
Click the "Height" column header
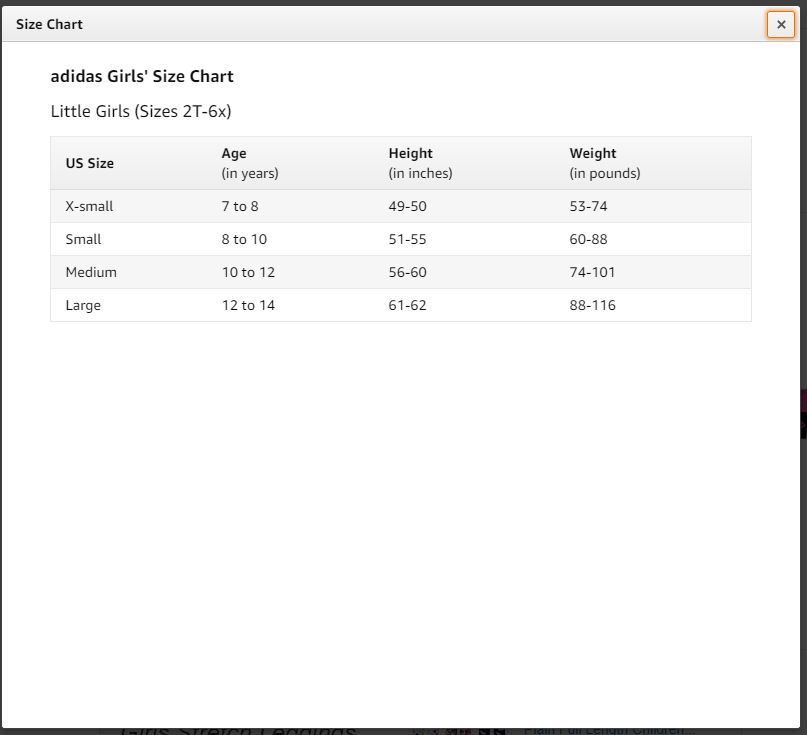click(x=410, y=153)
